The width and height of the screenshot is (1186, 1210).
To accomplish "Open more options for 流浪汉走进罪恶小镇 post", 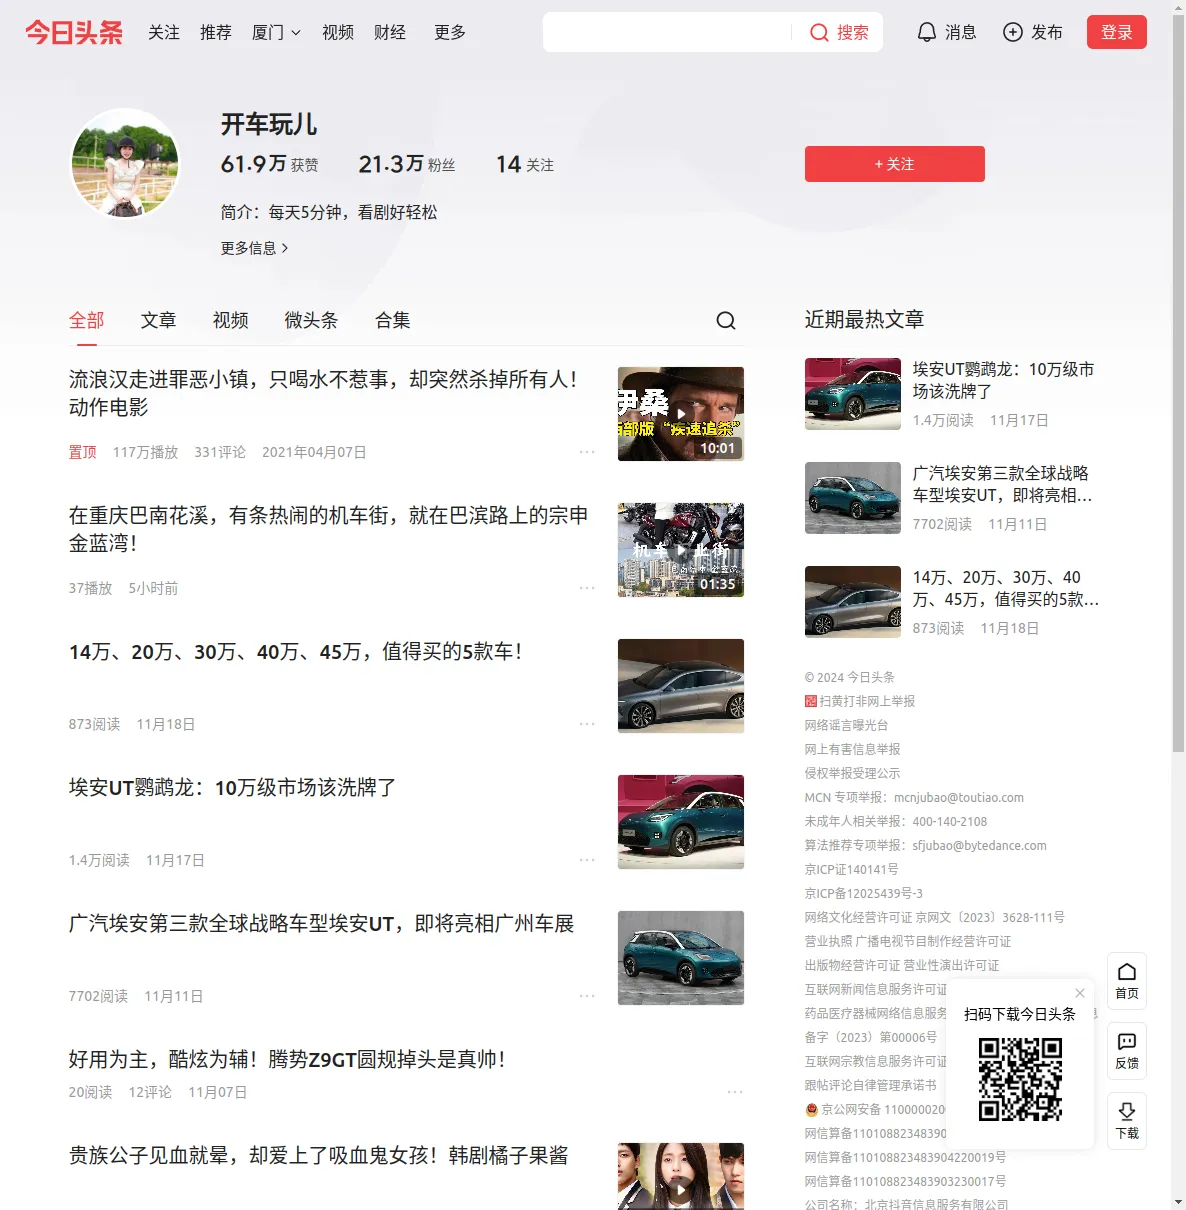I will tap(587, 452).
